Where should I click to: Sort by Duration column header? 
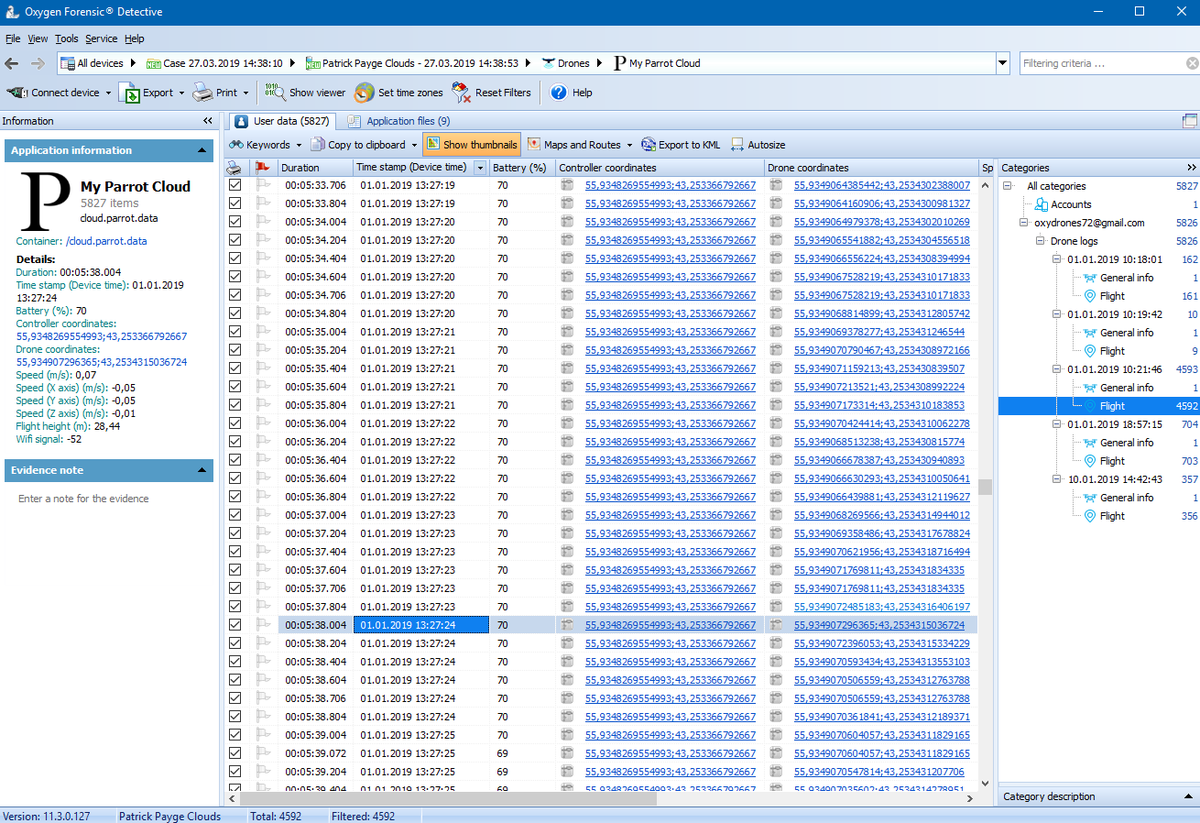point(315,168)
